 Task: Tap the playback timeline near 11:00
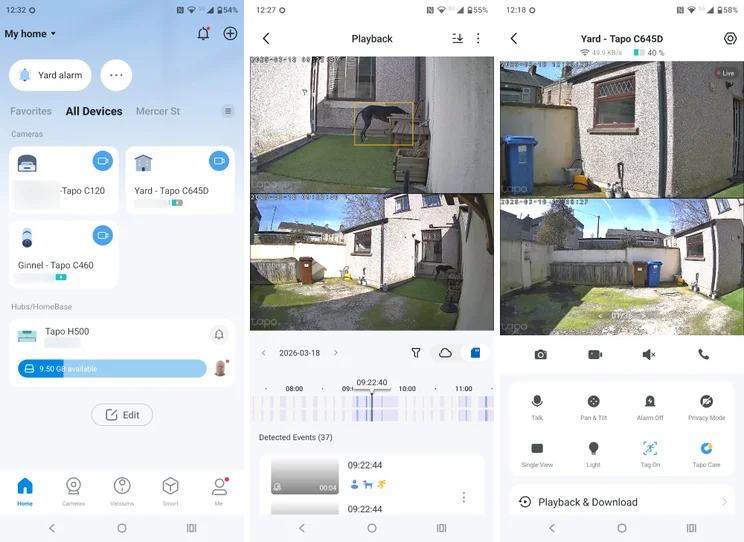(464, 408)
